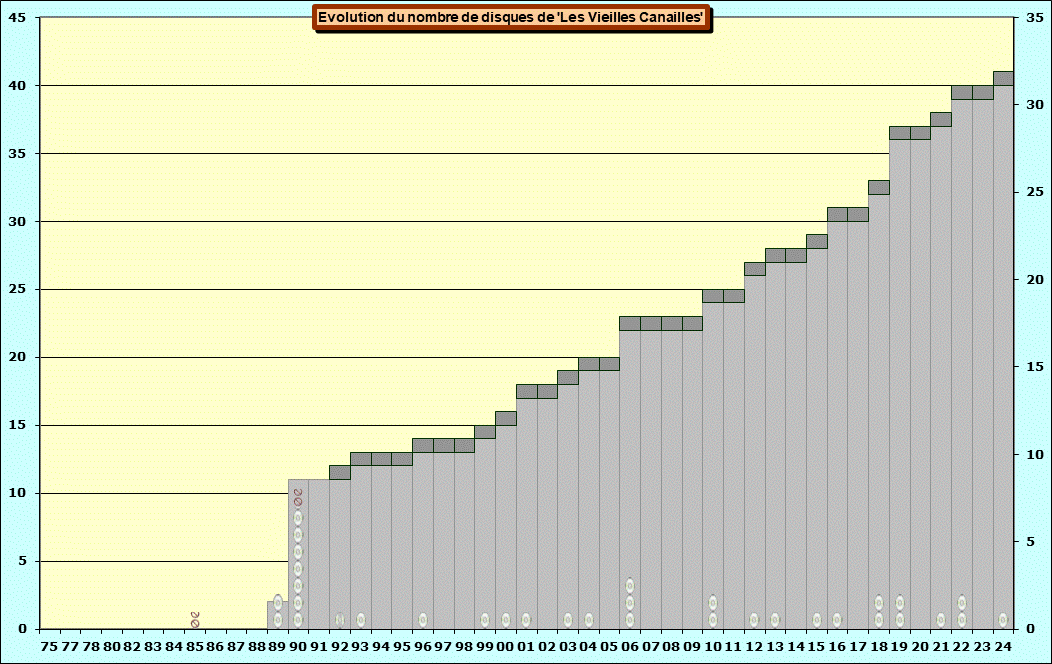
Task: Click the dark cap atop the 92 bar
Action: click(x=340, y=472)
